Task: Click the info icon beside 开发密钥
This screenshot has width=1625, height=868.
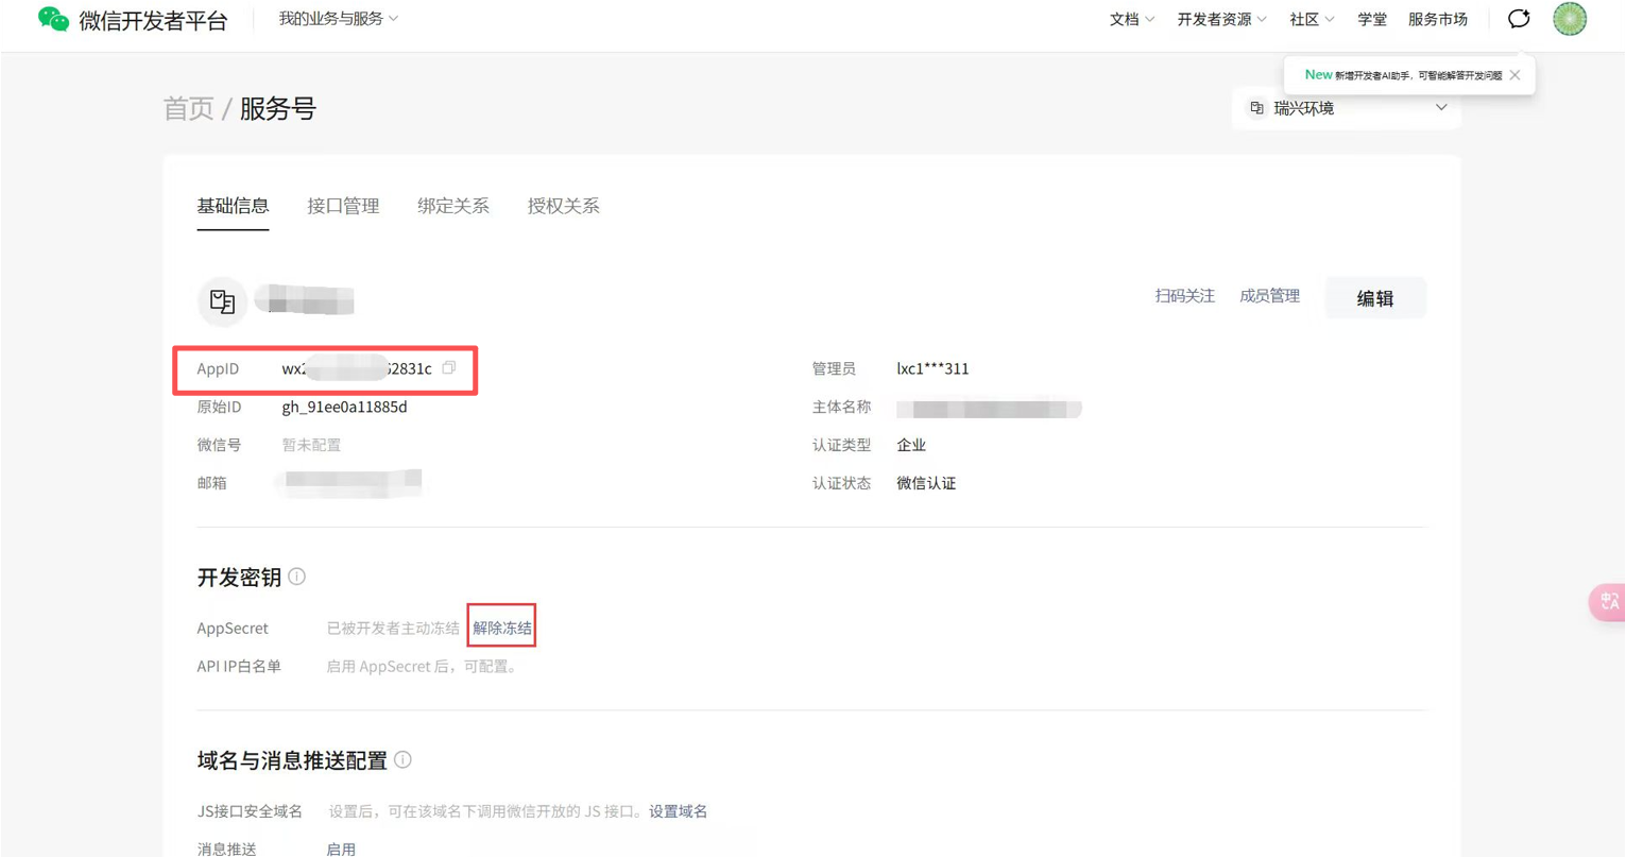Action: [297, 577]
